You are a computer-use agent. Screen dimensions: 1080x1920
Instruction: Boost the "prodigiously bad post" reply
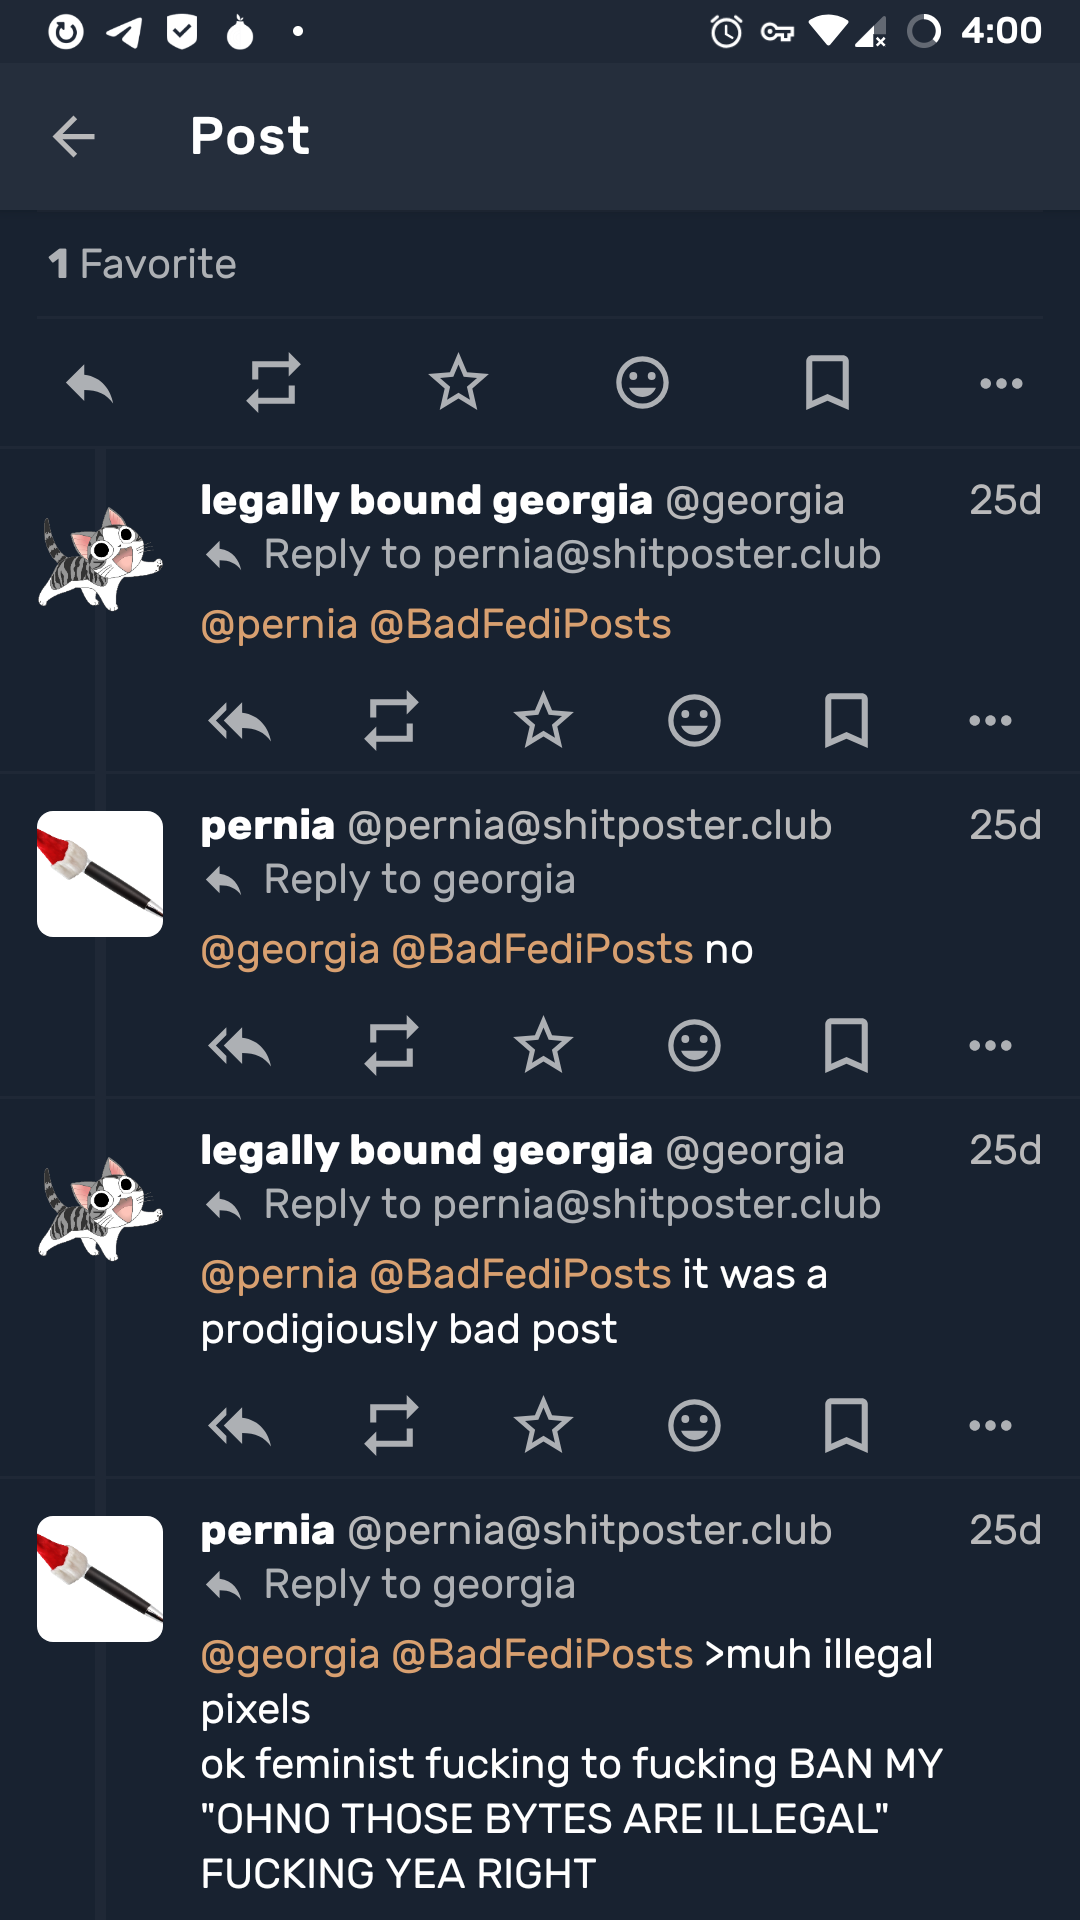coord(391,1426)
